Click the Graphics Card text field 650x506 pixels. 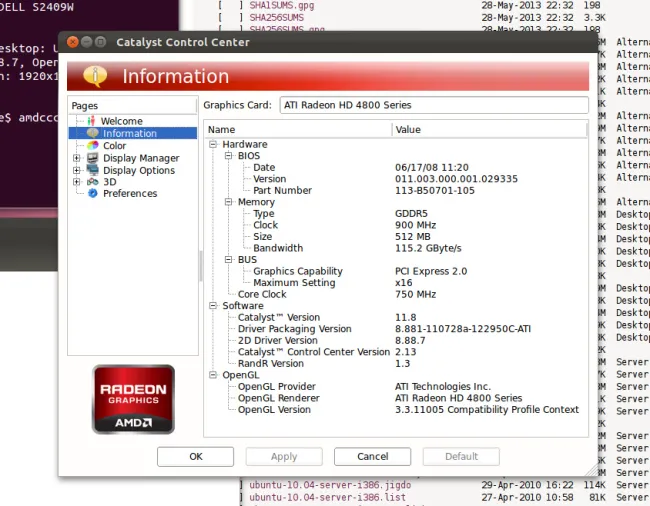point(434,105)
